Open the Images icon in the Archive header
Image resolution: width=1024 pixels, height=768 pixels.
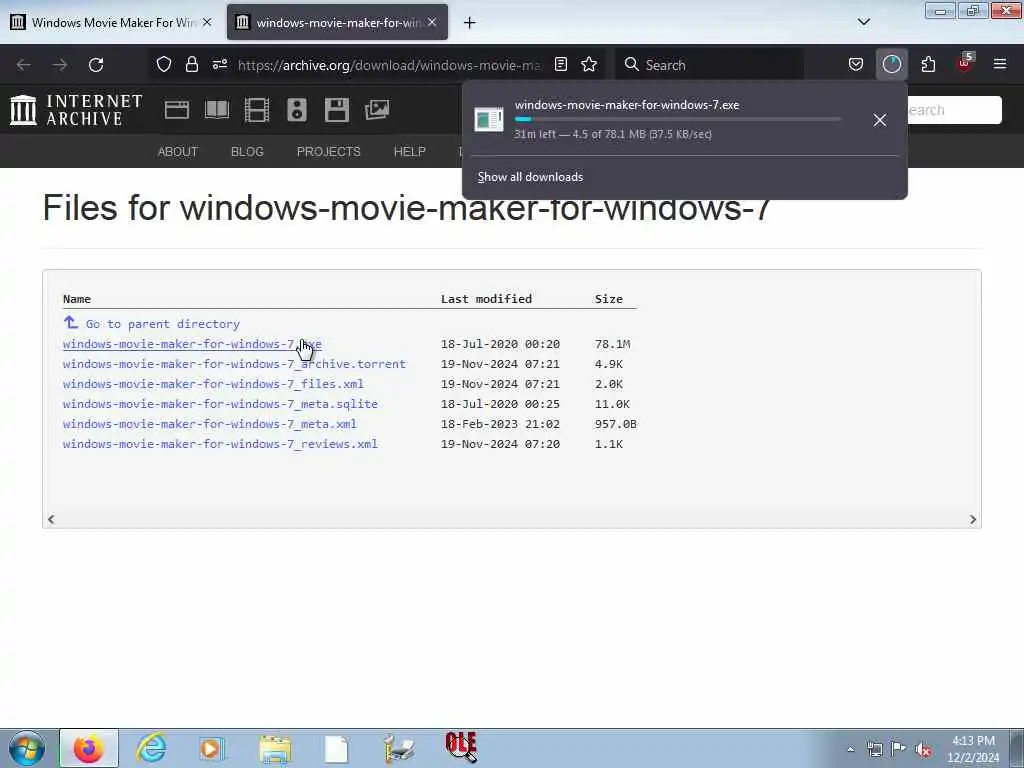click(377, 110)
